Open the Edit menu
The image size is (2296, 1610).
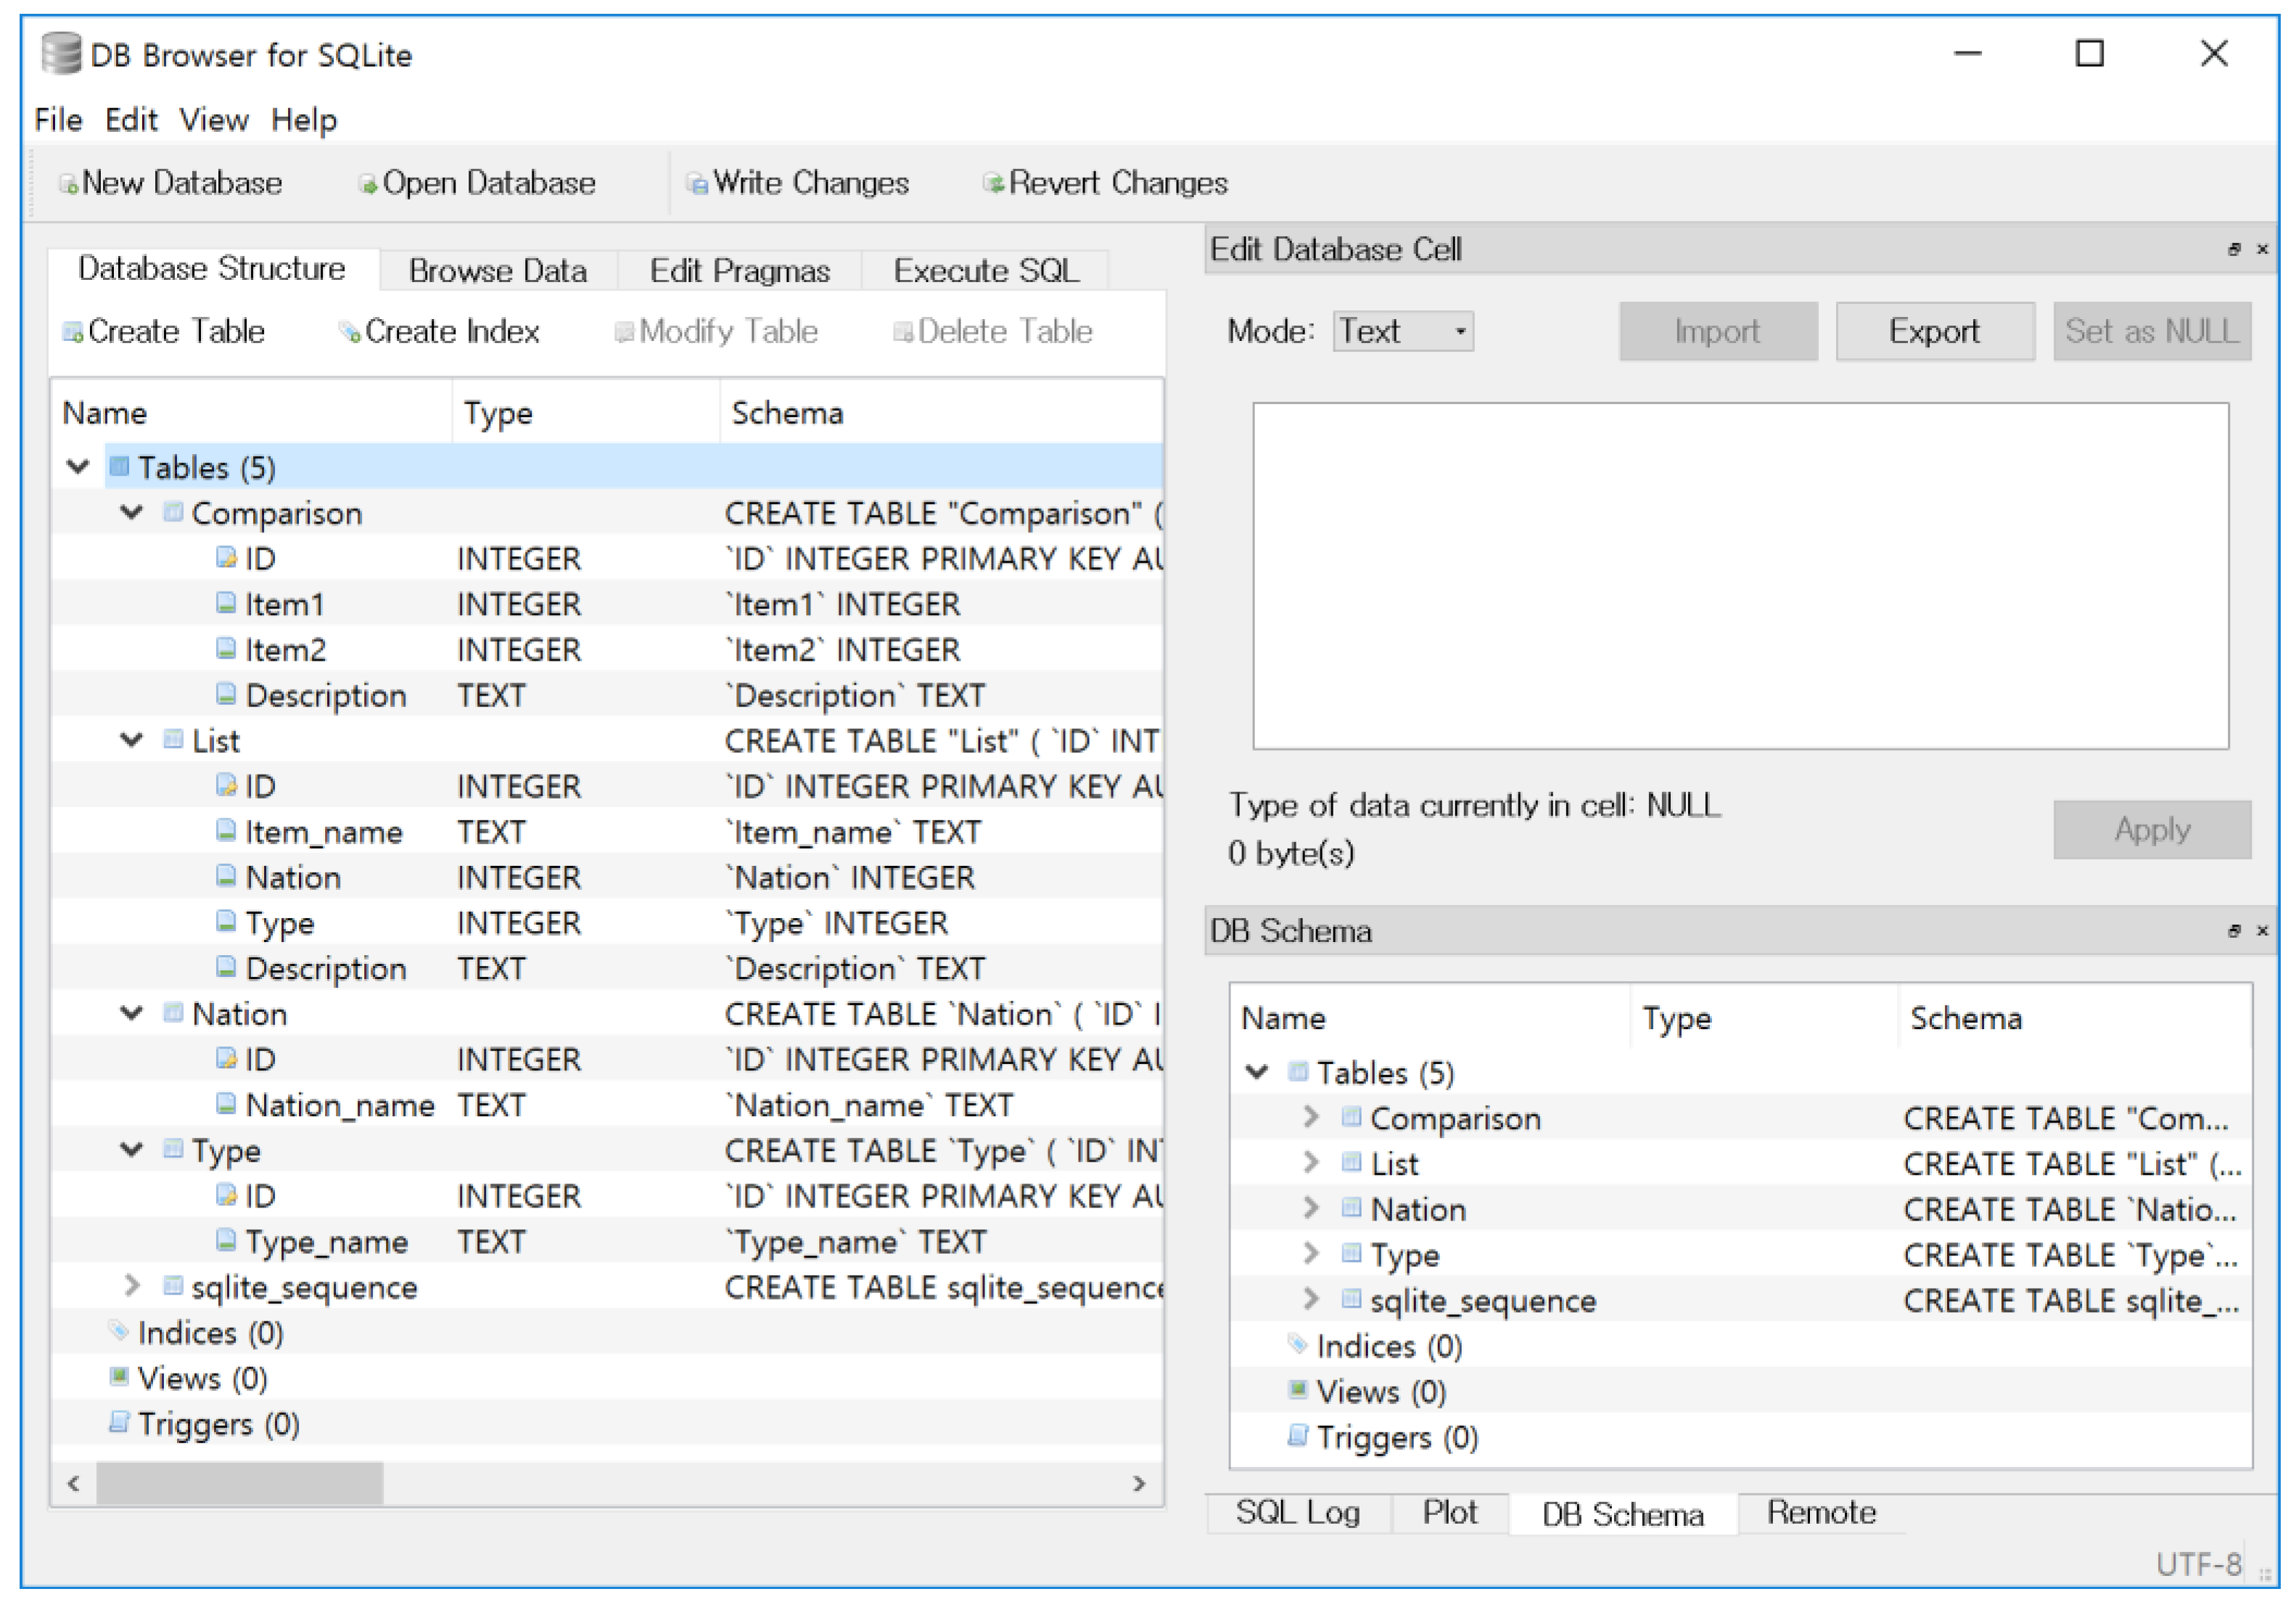point(131,120)
